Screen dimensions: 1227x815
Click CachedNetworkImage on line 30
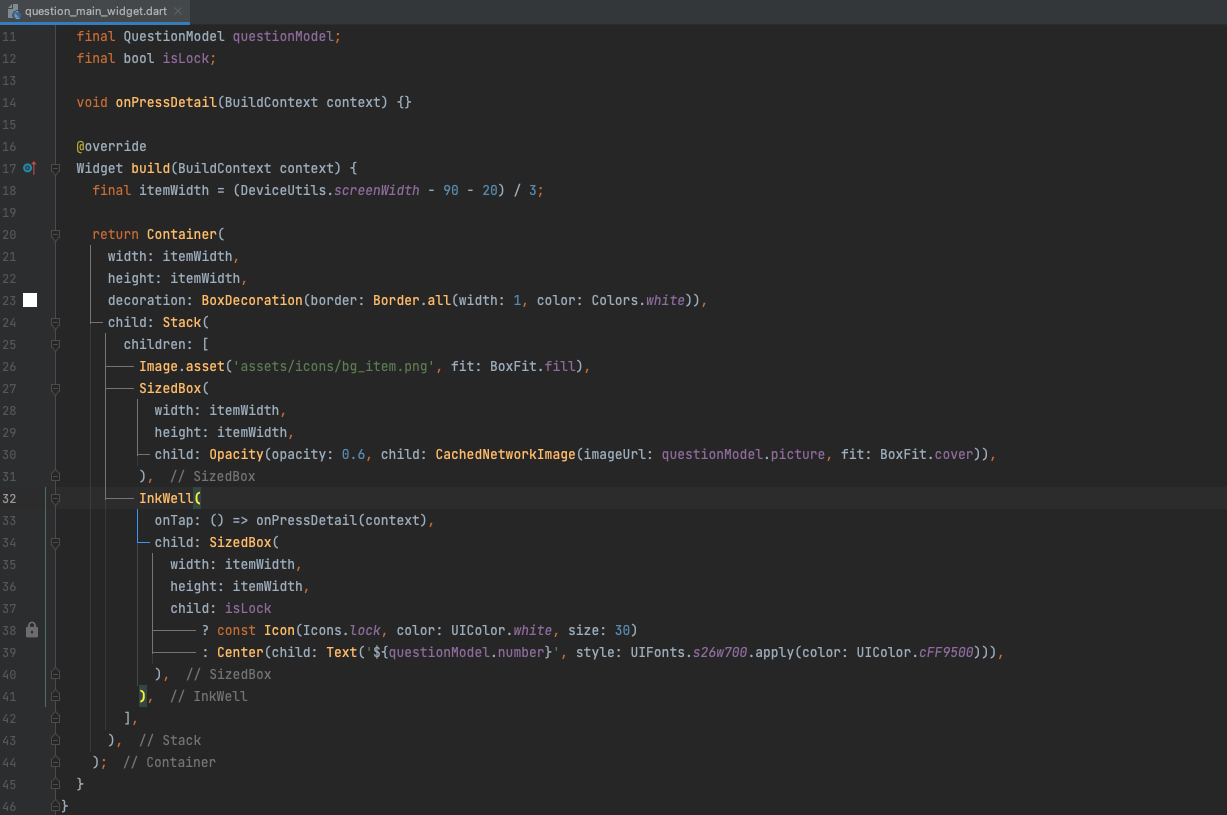pos(506,454)
